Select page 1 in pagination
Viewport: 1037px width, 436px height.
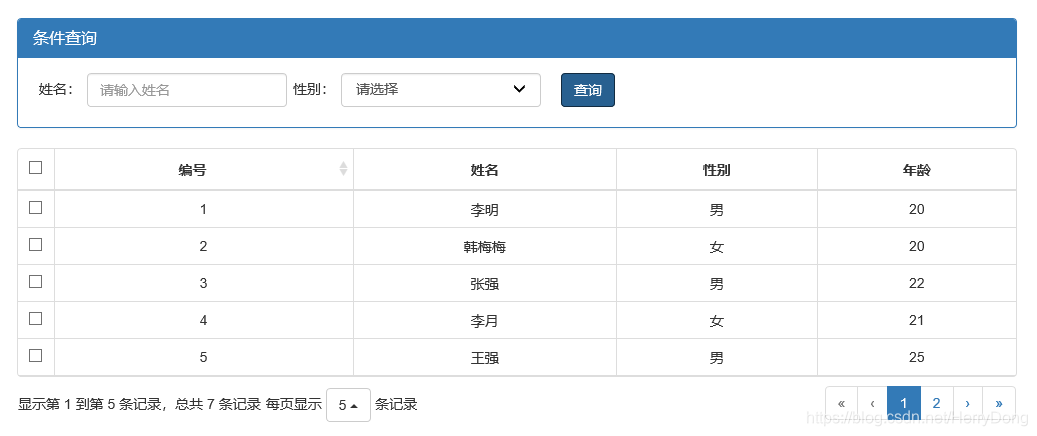903,404
